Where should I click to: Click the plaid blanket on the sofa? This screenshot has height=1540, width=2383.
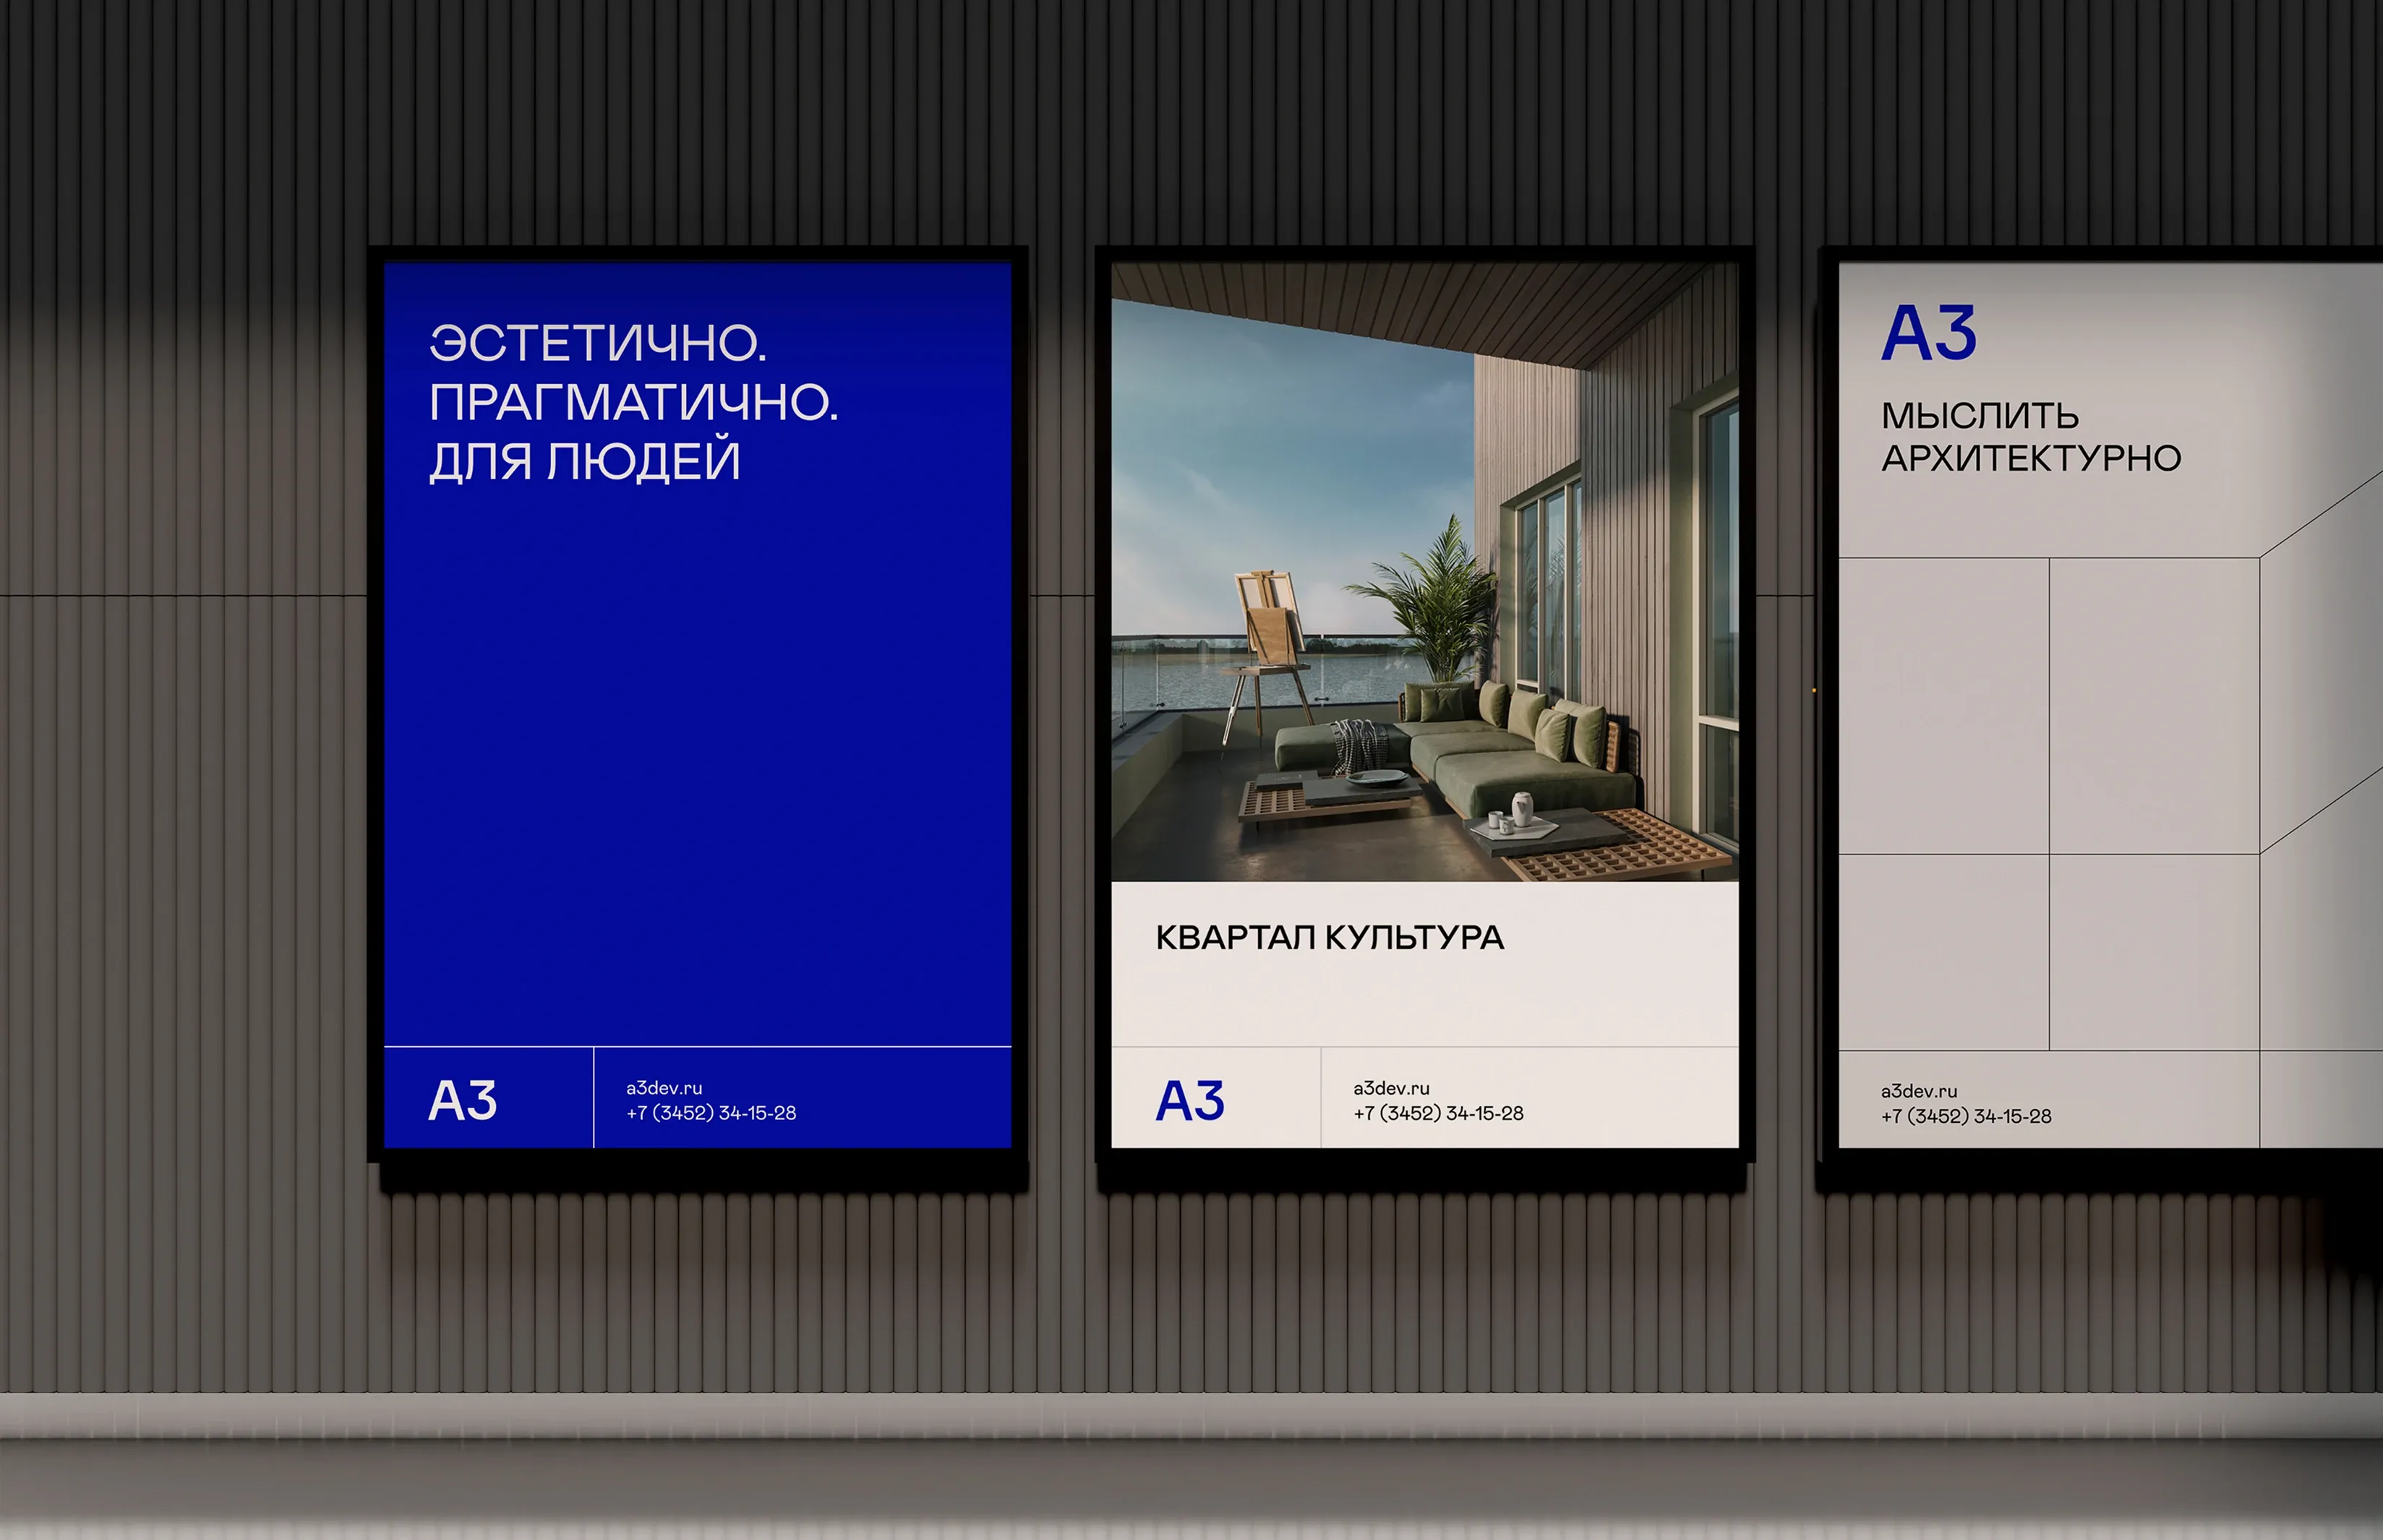pyautogui.click(x=1360, y=745)
